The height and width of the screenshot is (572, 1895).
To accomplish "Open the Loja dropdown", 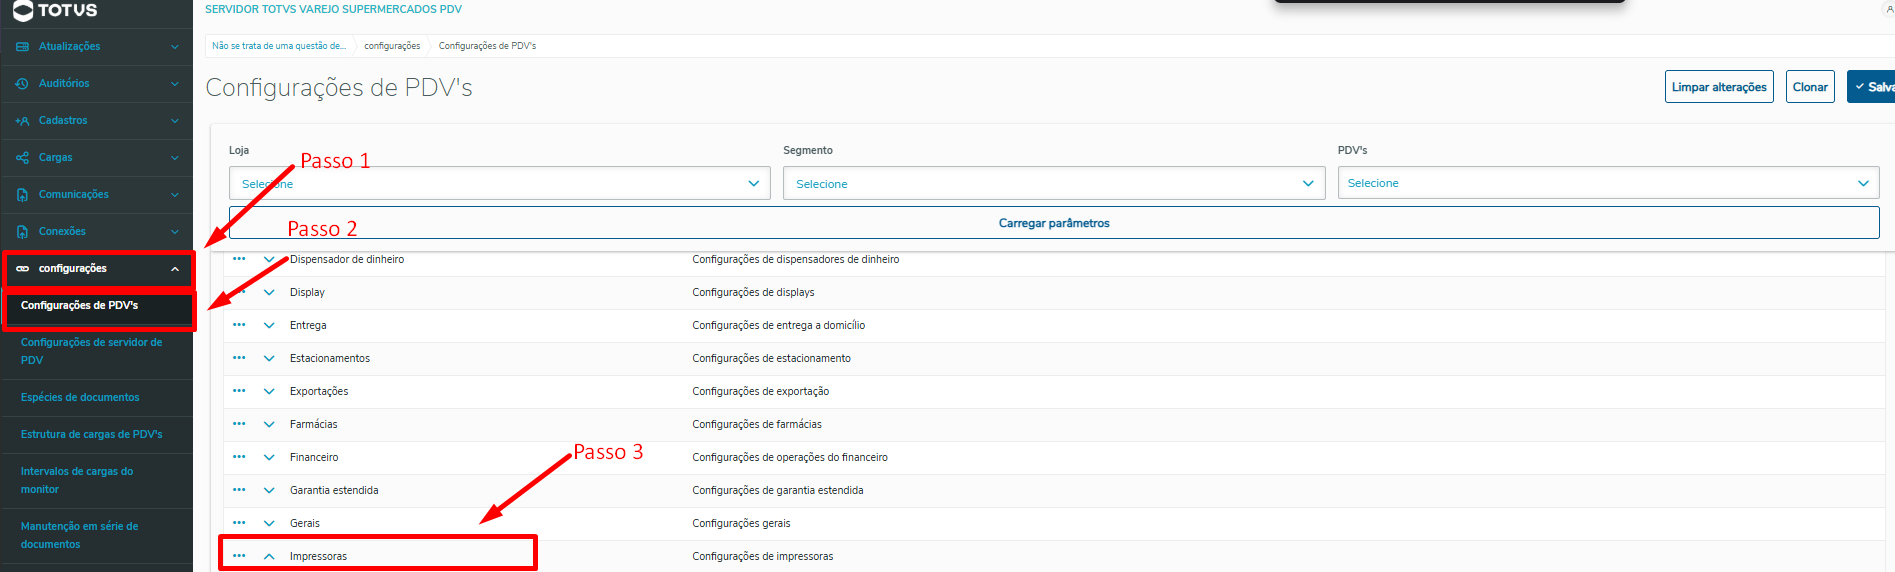I will (499, 183).
